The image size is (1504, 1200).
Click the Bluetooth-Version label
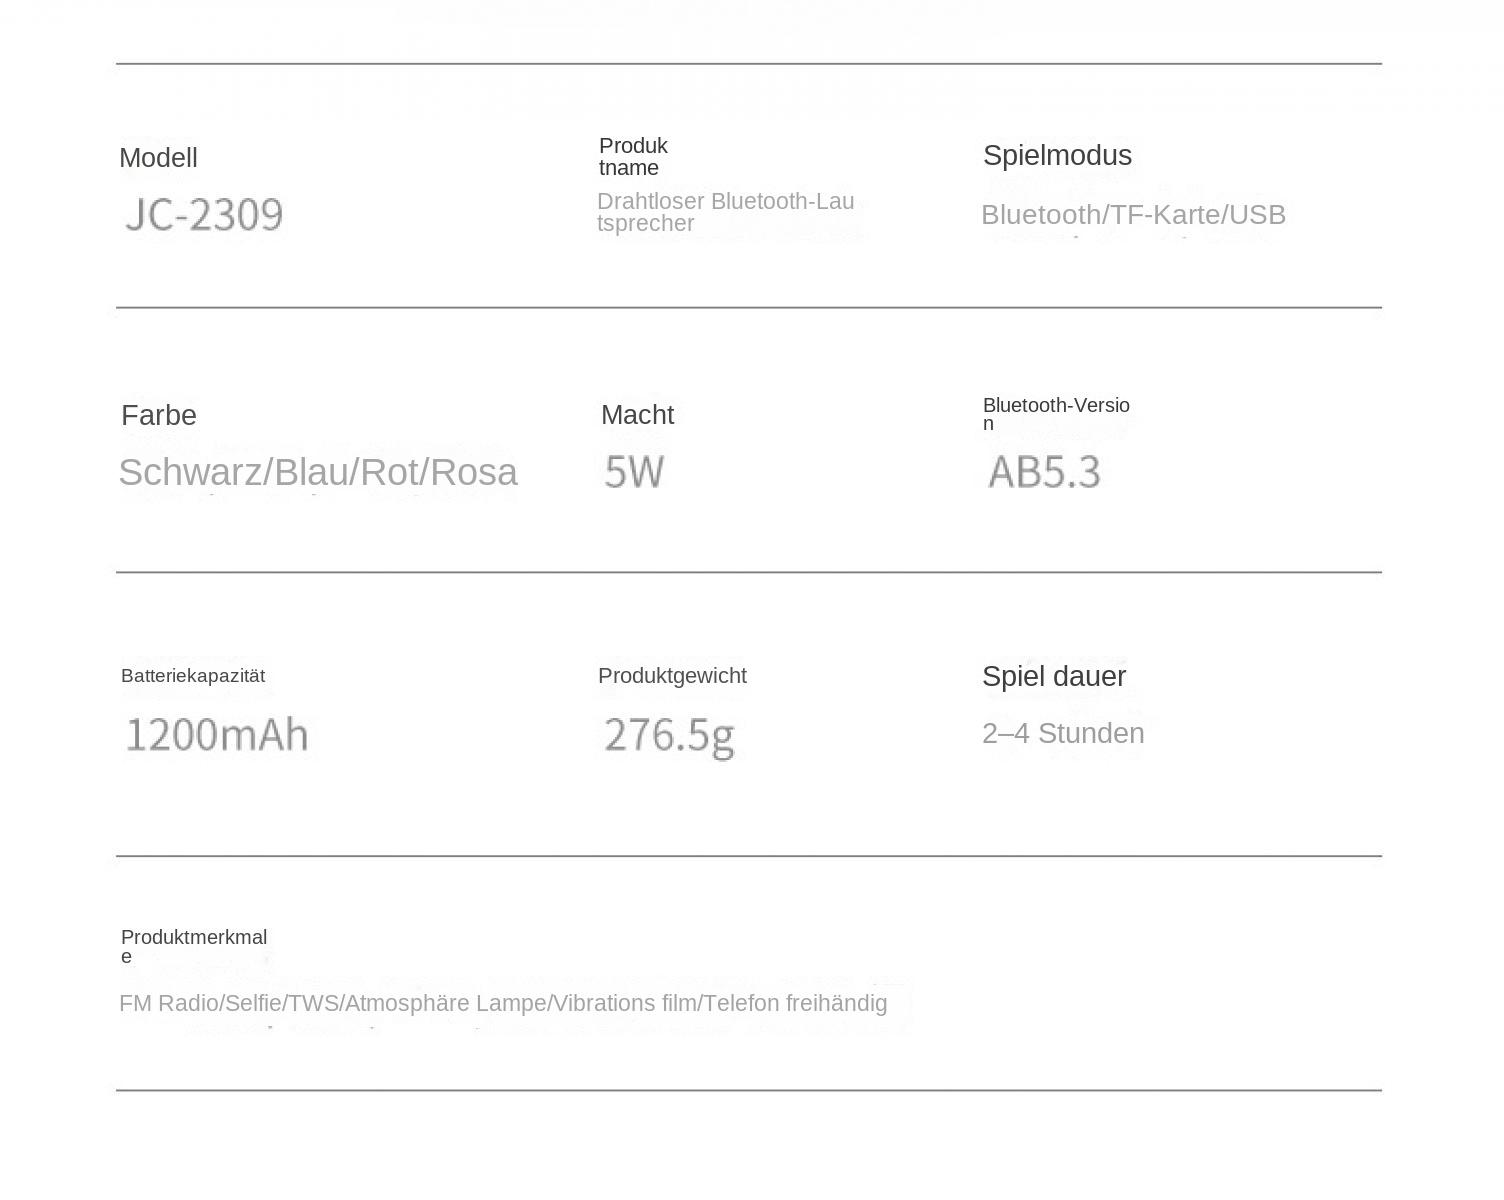click(1056, 413)
